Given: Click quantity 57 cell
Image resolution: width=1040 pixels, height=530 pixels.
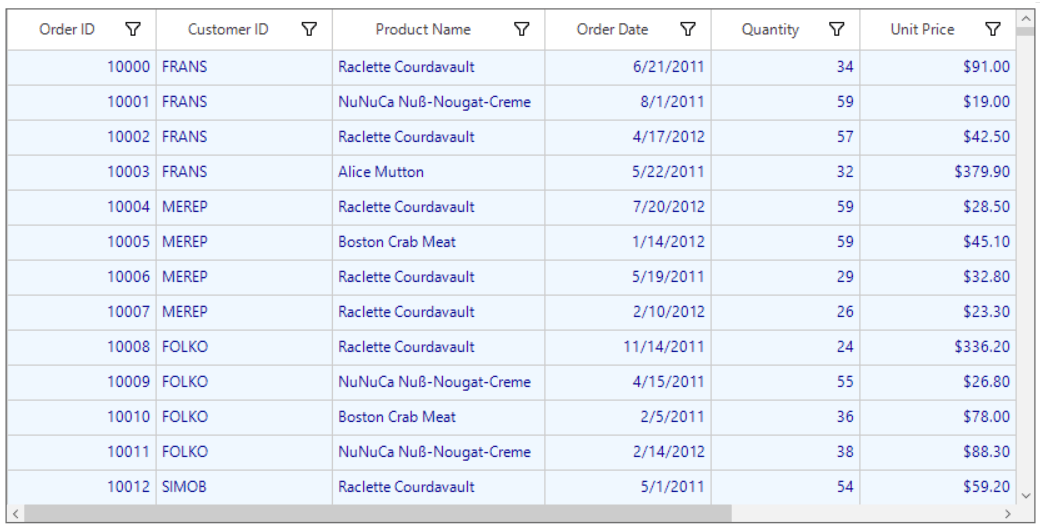Looking at the screenshot, I should tap(785, 137).
